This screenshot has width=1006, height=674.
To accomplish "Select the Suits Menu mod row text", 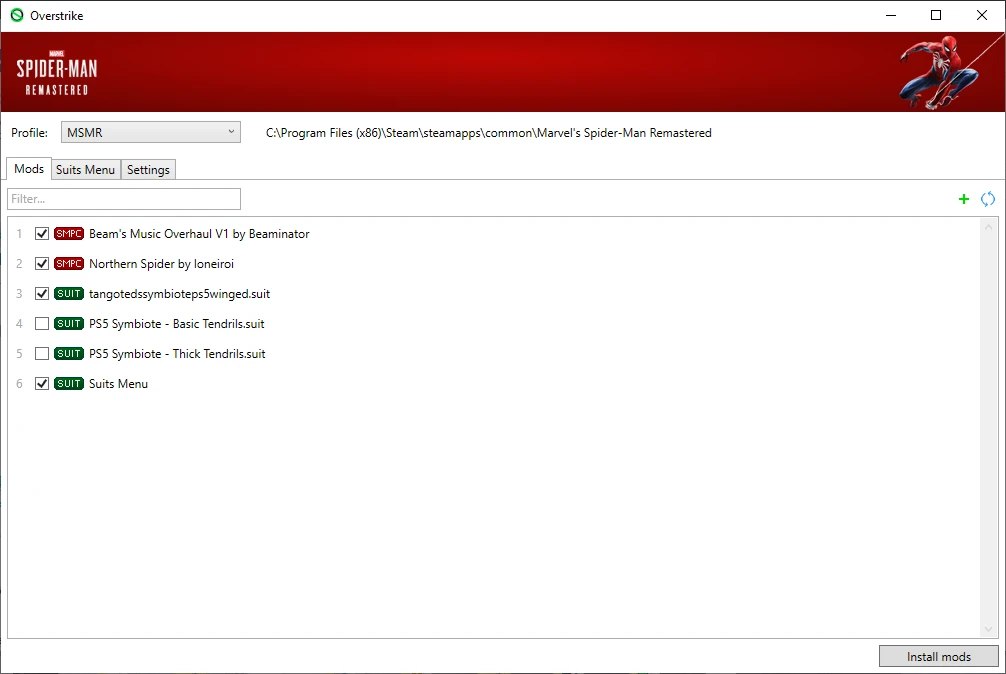I will pos(118,383).
